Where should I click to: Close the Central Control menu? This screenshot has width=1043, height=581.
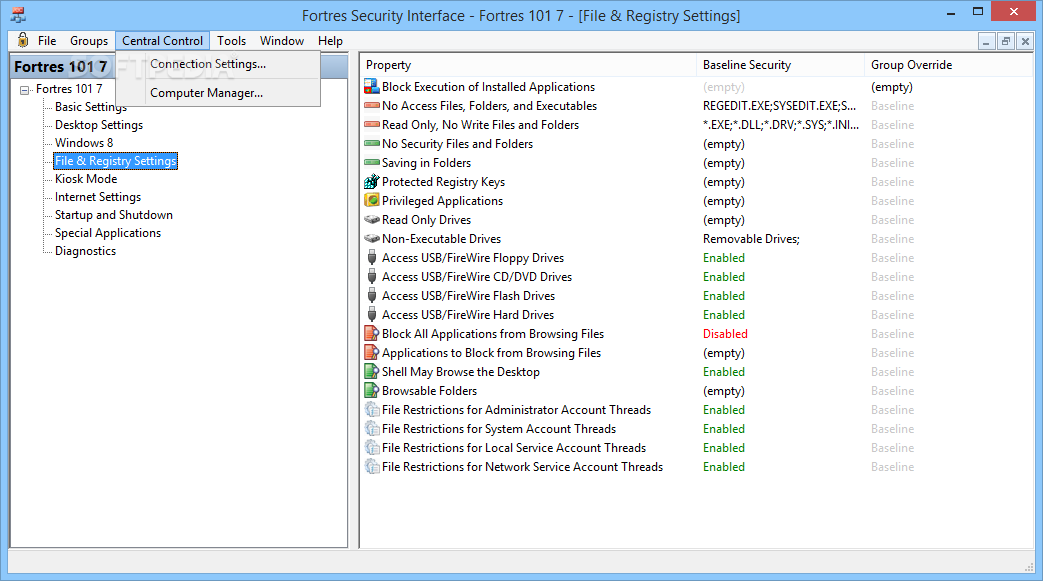(x=162, y=41)
